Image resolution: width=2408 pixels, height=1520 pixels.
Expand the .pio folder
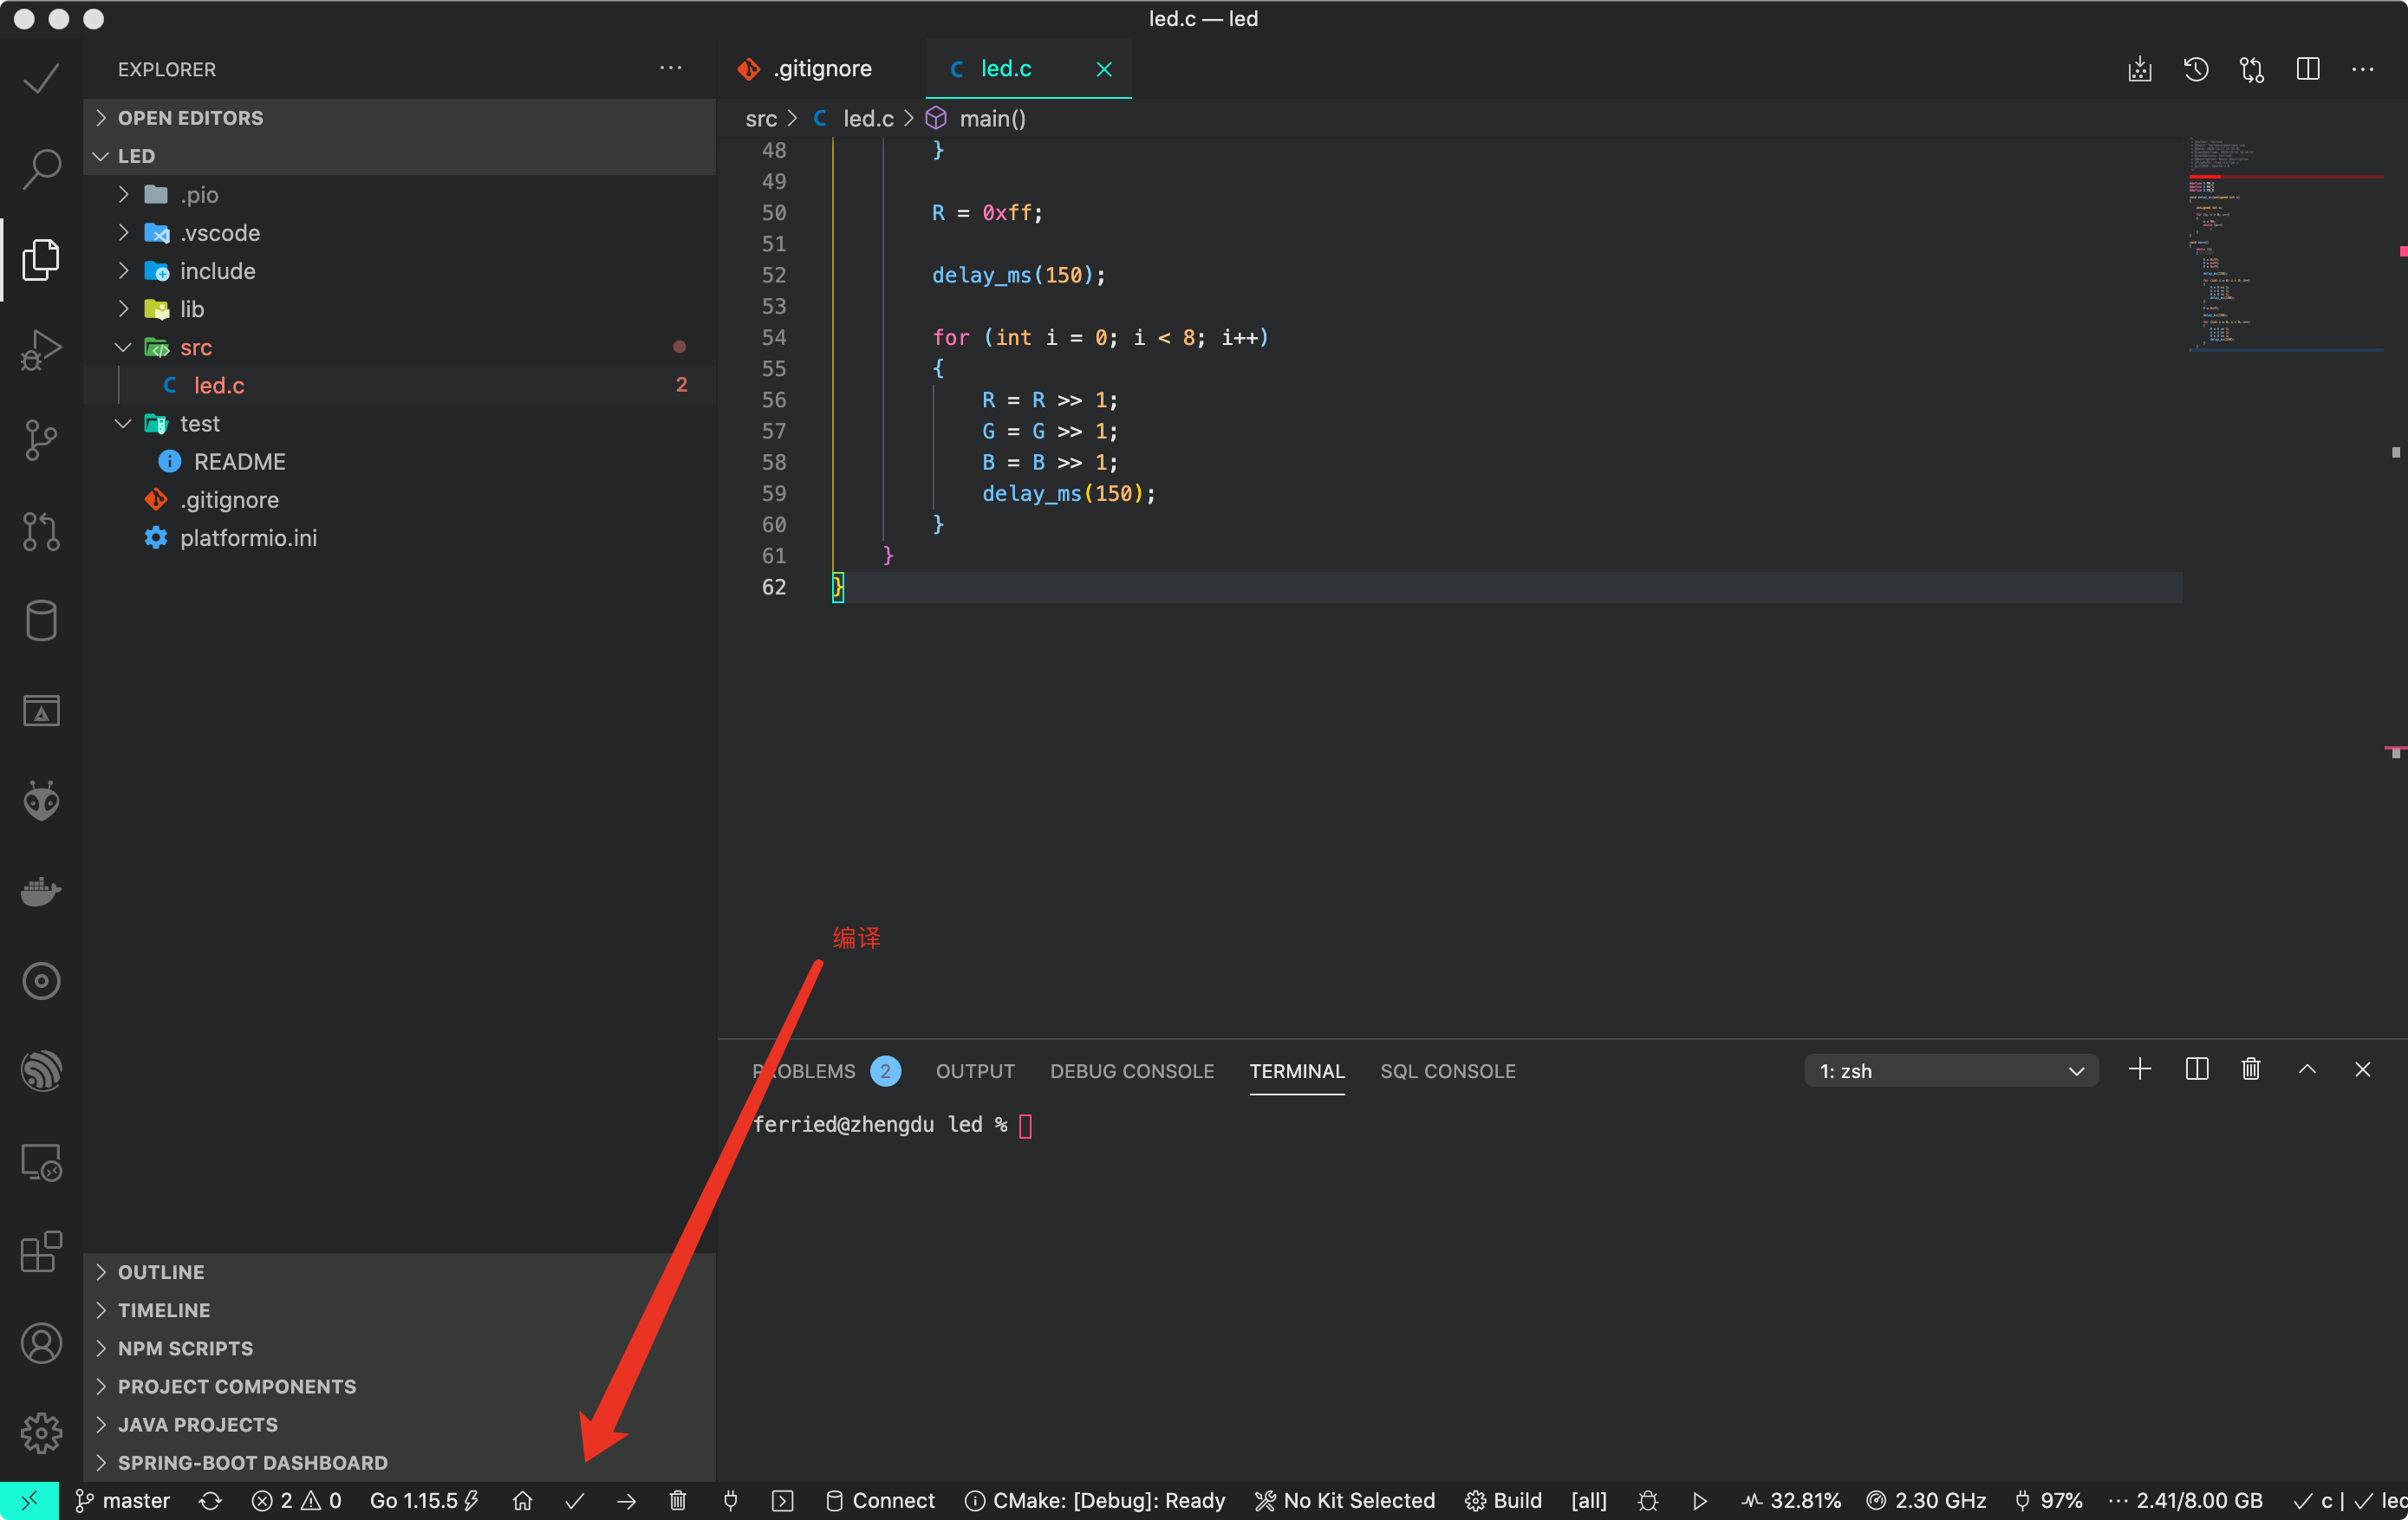point(399,194)
